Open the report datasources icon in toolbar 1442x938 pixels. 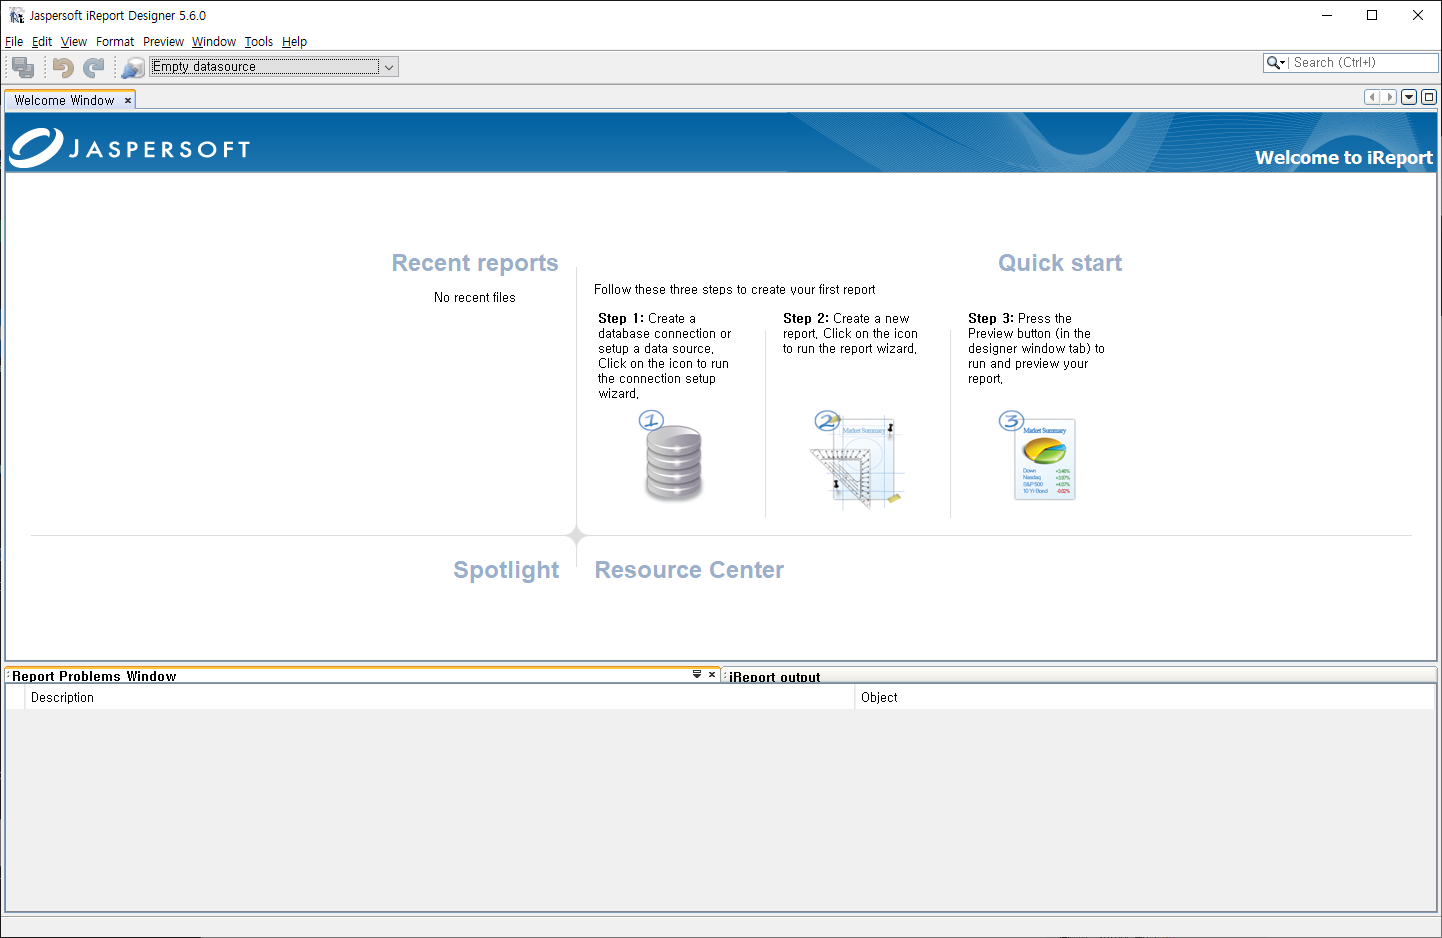click(133, 67)
